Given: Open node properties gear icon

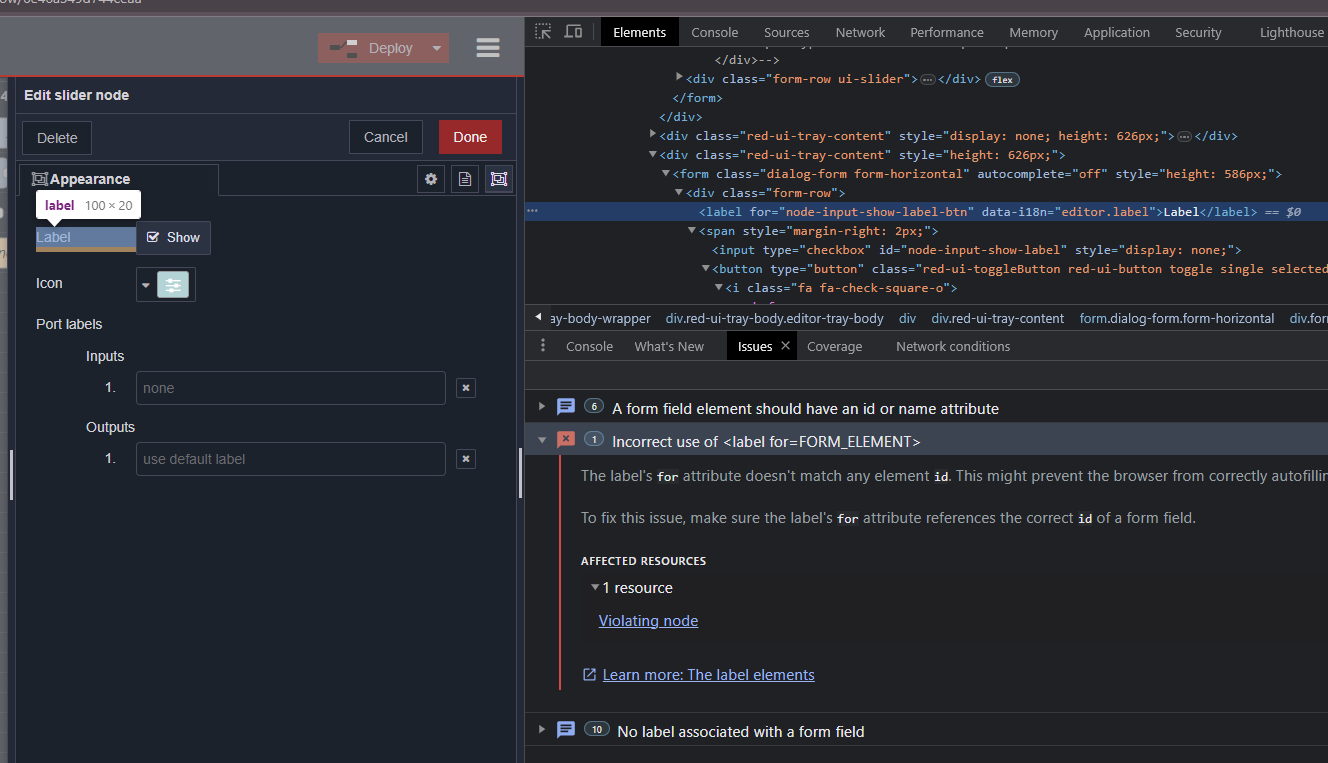Looking at the screenshot, I should click(431, 179).
